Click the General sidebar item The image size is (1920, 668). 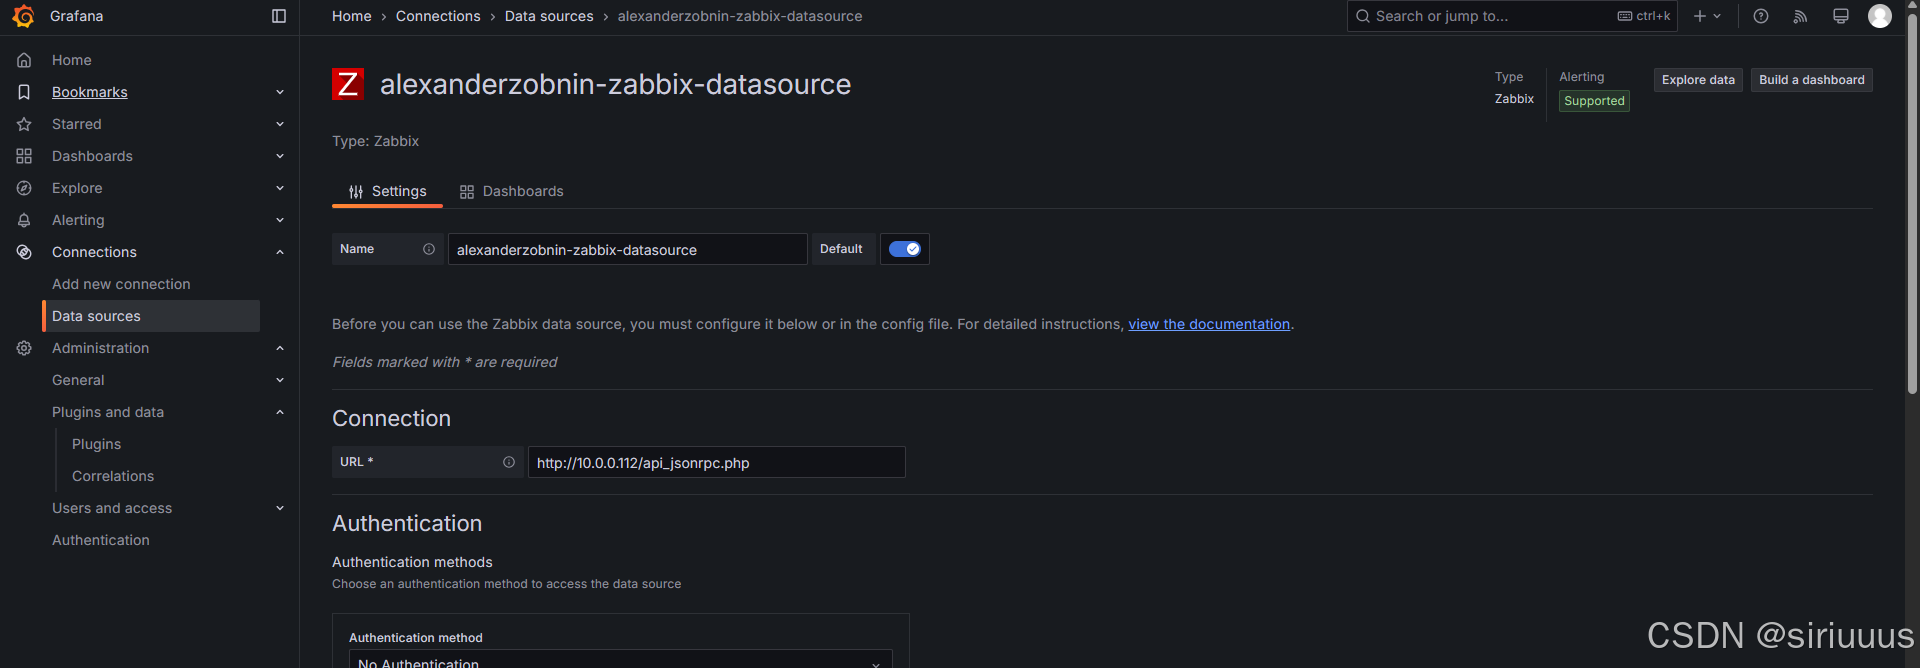pyautogui.click(x=78, y=380)
